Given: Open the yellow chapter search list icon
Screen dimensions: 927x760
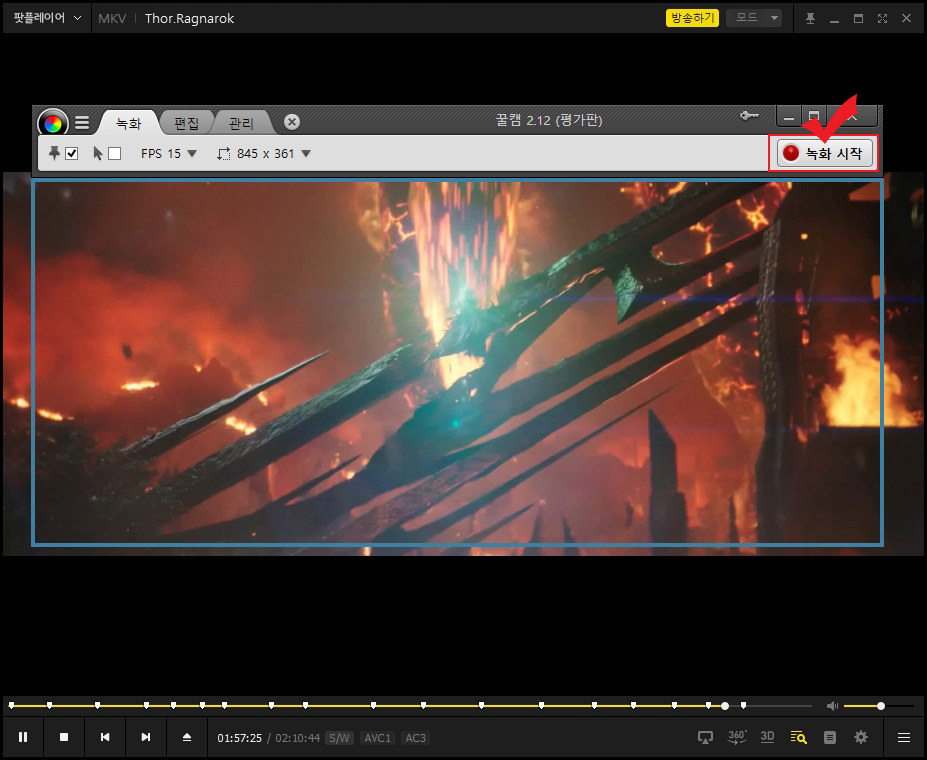Looking at the screenshot, I should coord(798,737).
